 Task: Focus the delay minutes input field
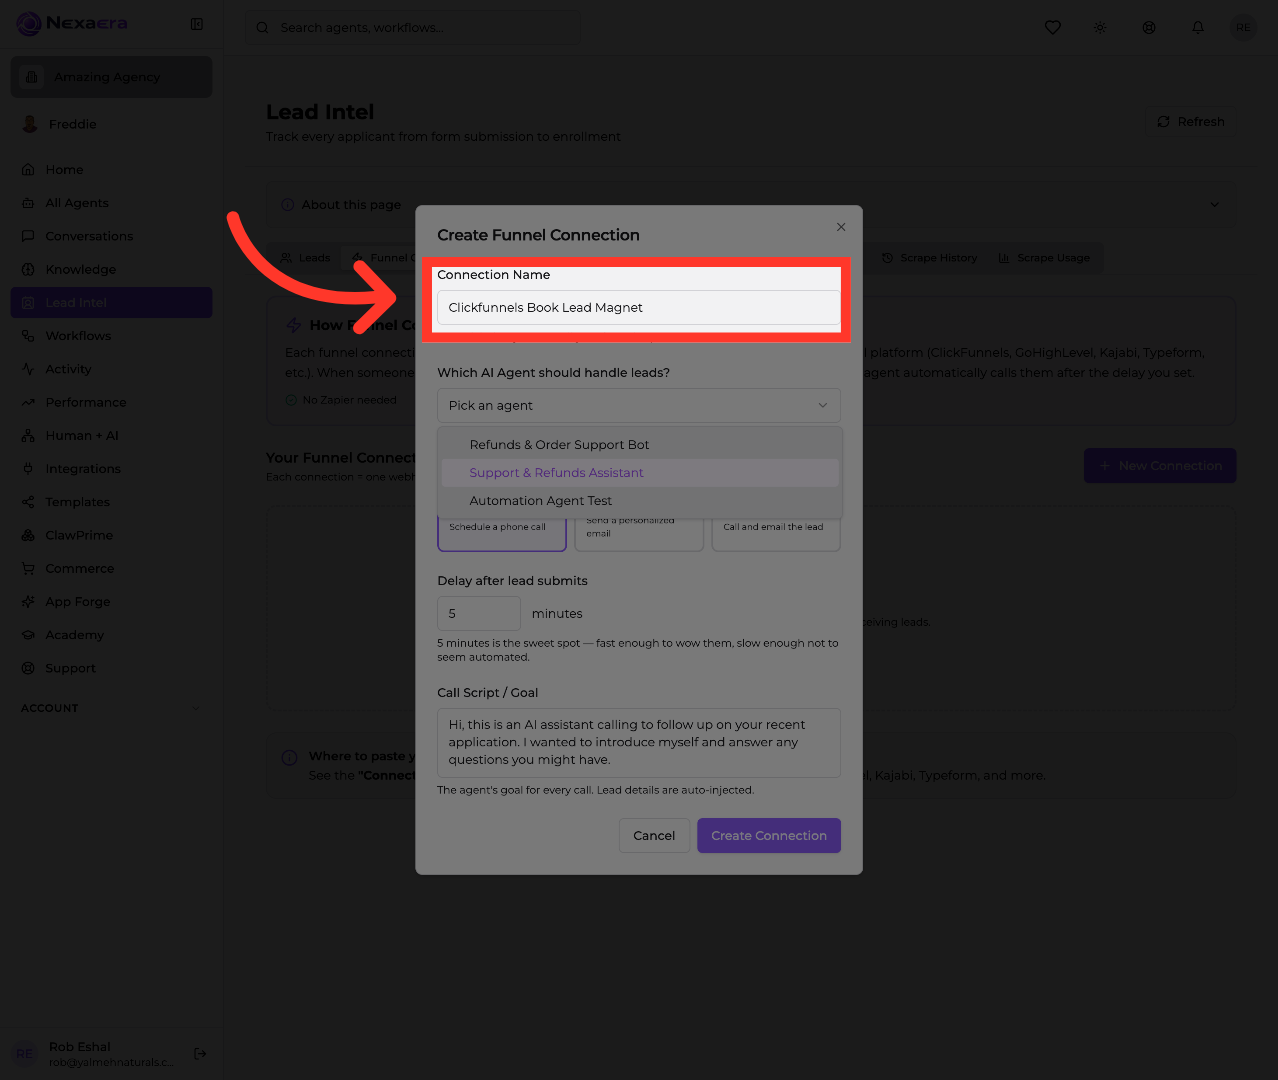(479, 613)
